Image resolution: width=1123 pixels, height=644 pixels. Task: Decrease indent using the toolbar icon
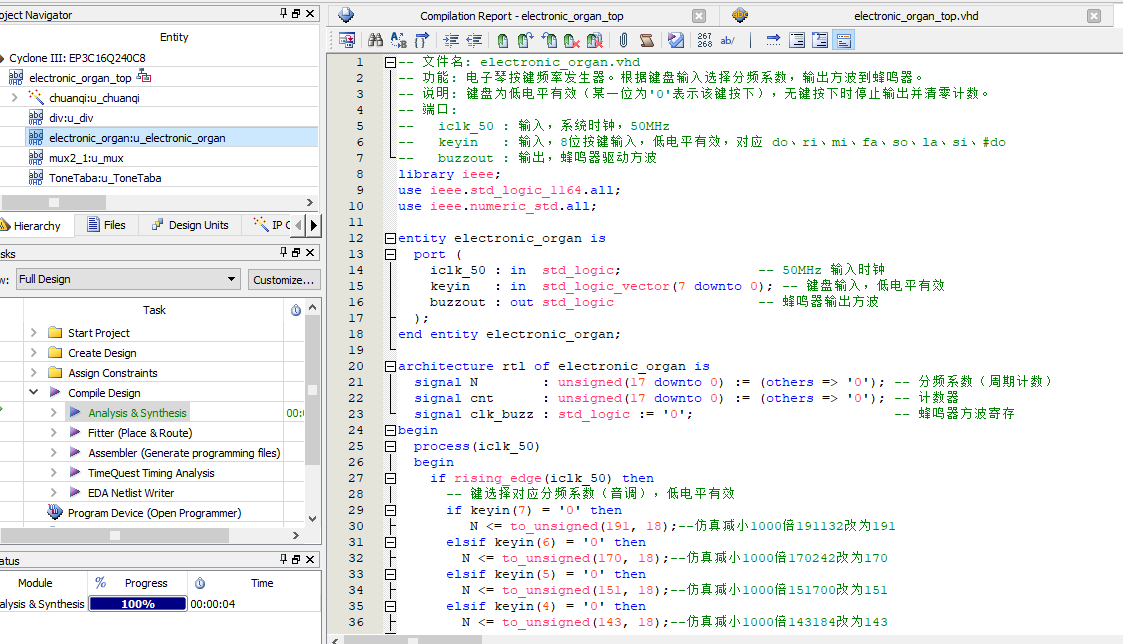point(473,40)
